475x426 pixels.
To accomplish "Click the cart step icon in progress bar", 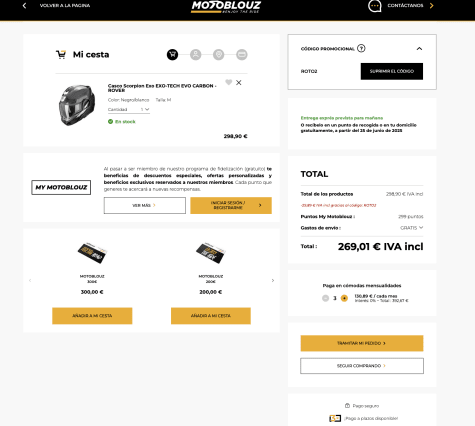I will 172,55.
